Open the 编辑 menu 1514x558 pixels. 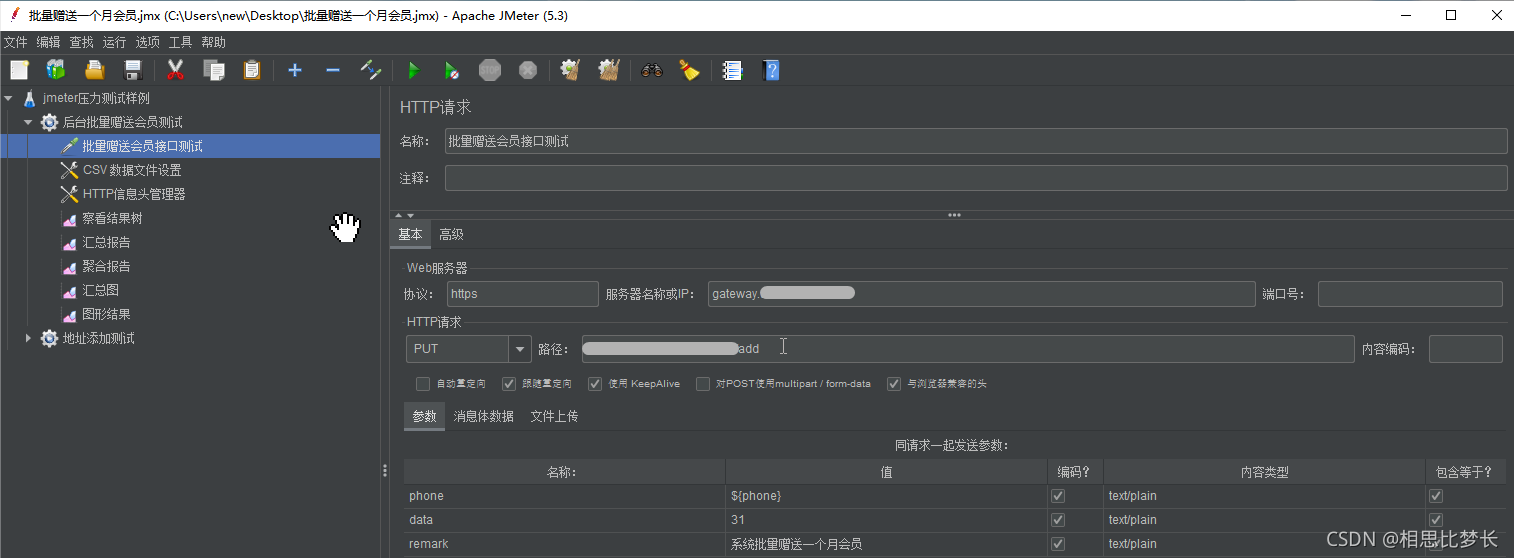click(48, 42)
